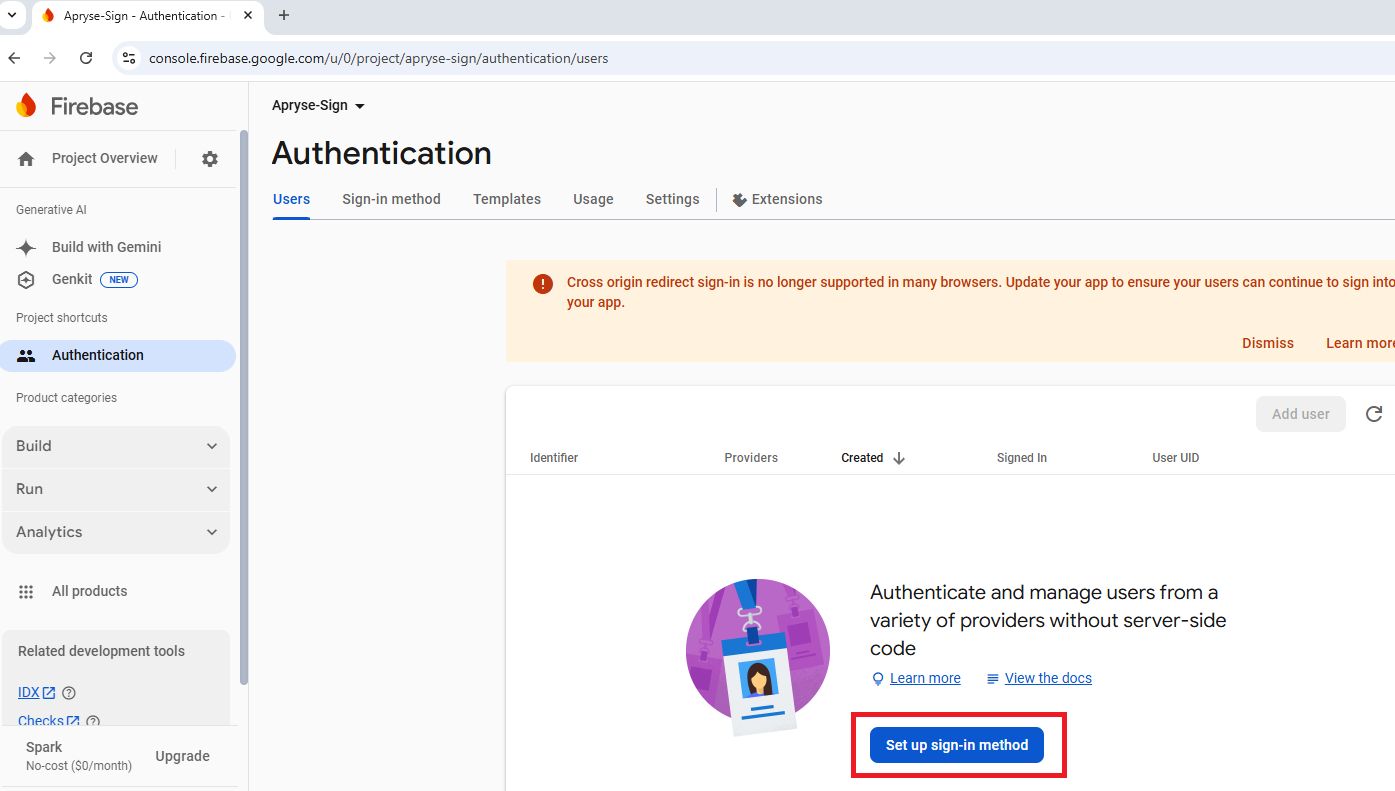Open the View the docs link
Screen dimensions: 1395x791
click(1048, 678)
